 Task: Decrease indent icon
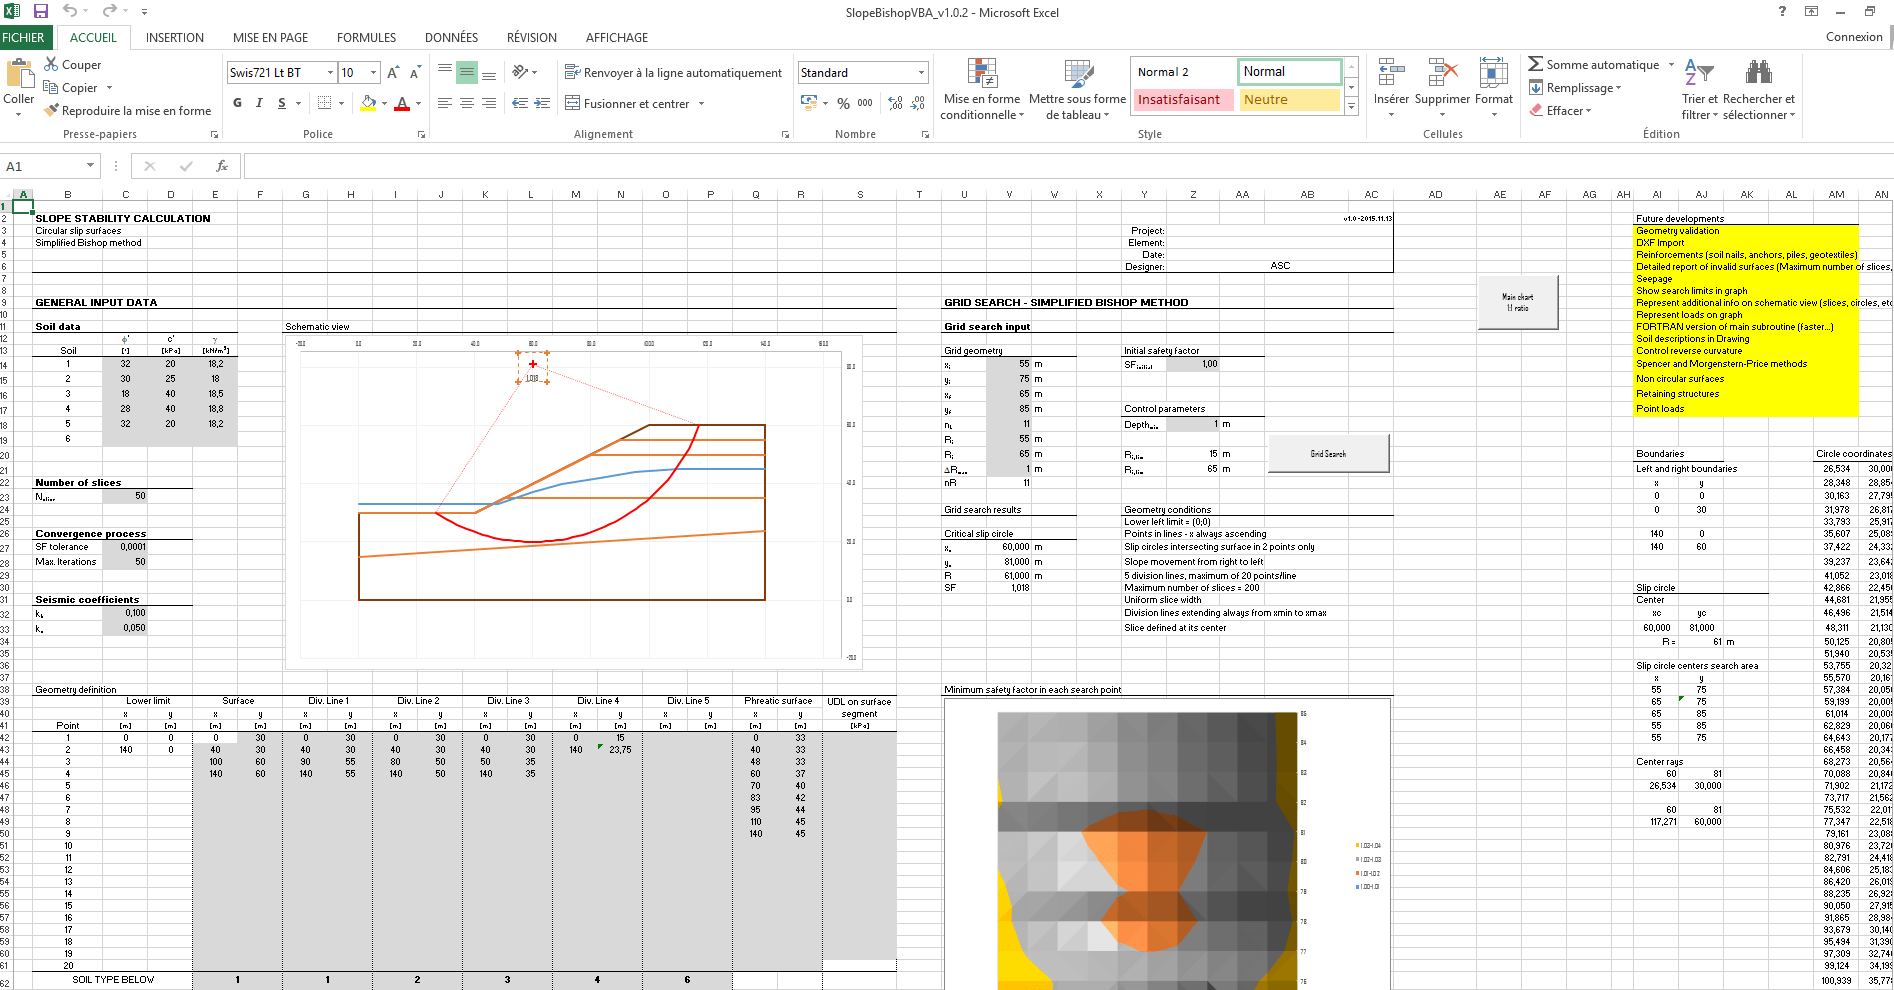(x=520, y=103)
